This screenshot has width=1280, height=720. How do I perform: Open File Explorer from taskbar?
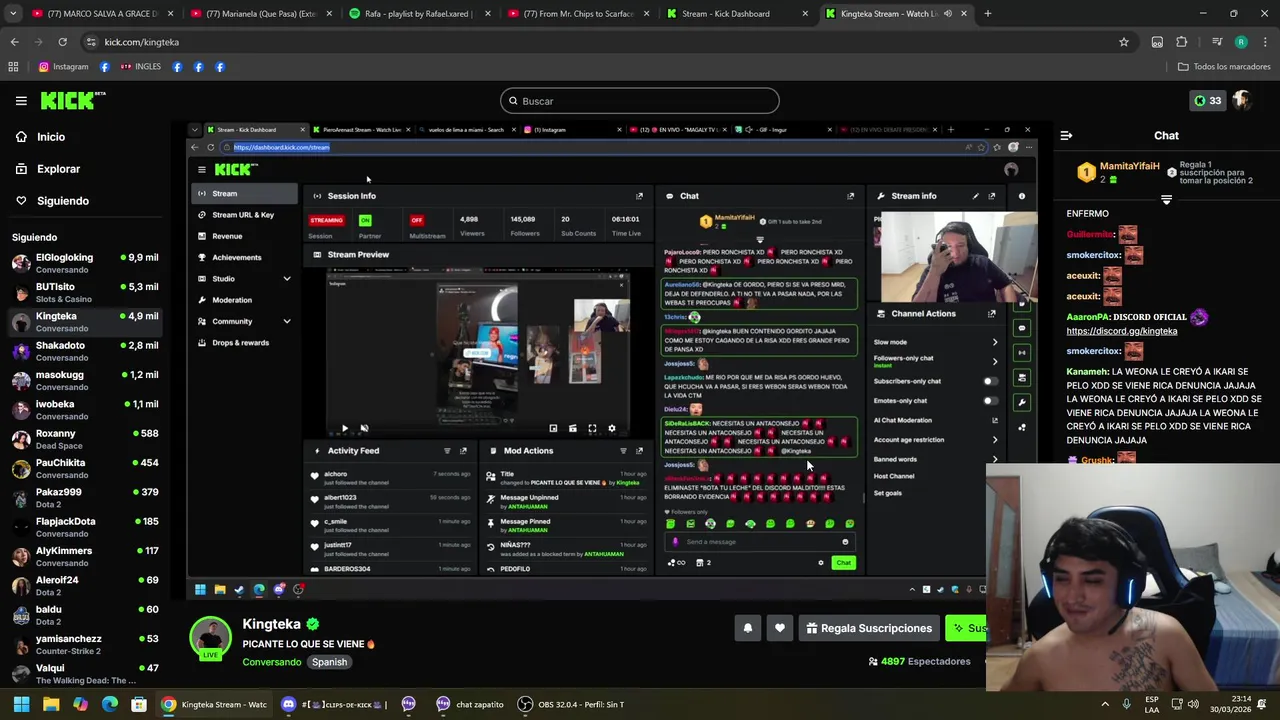pos(51,704)
